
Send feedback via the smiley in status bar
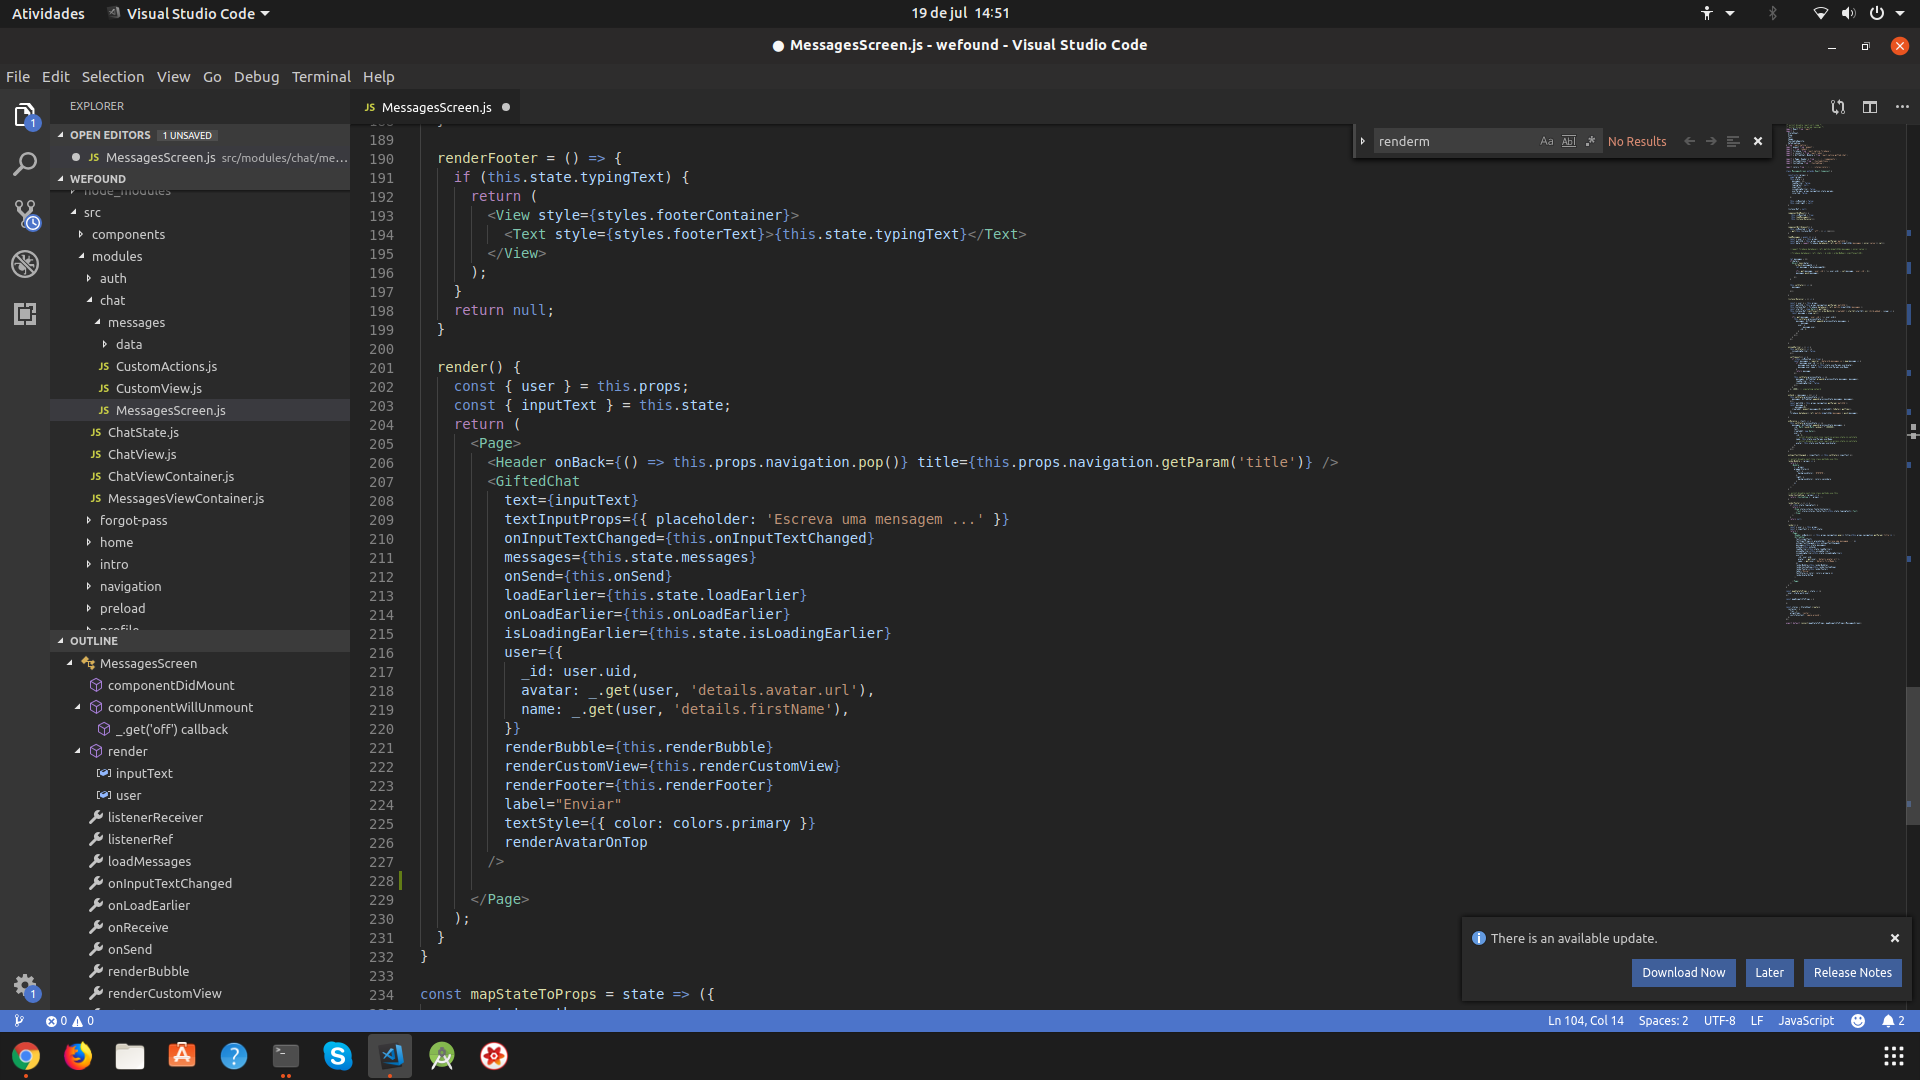[x=1858, y=1021]
